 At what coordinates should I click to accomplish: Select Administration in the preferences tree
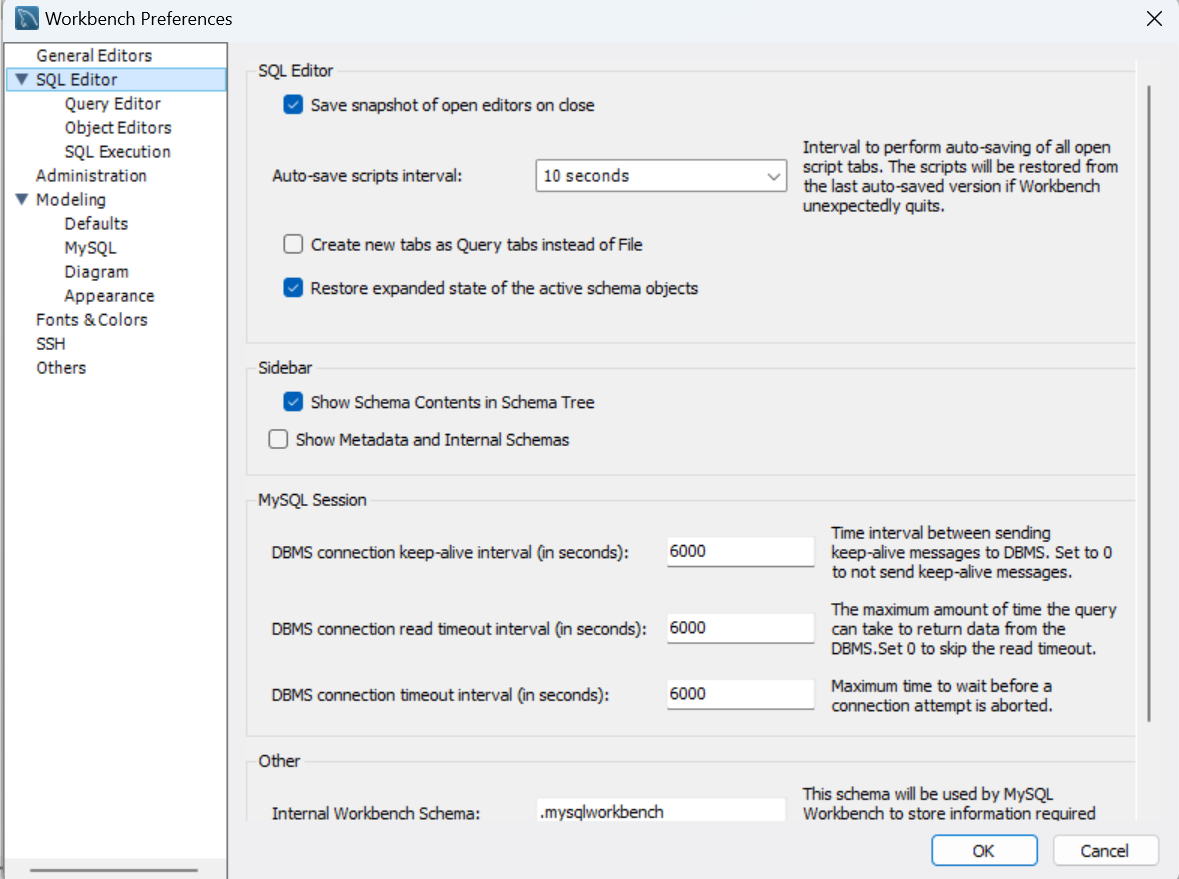[x=91, y=176]
